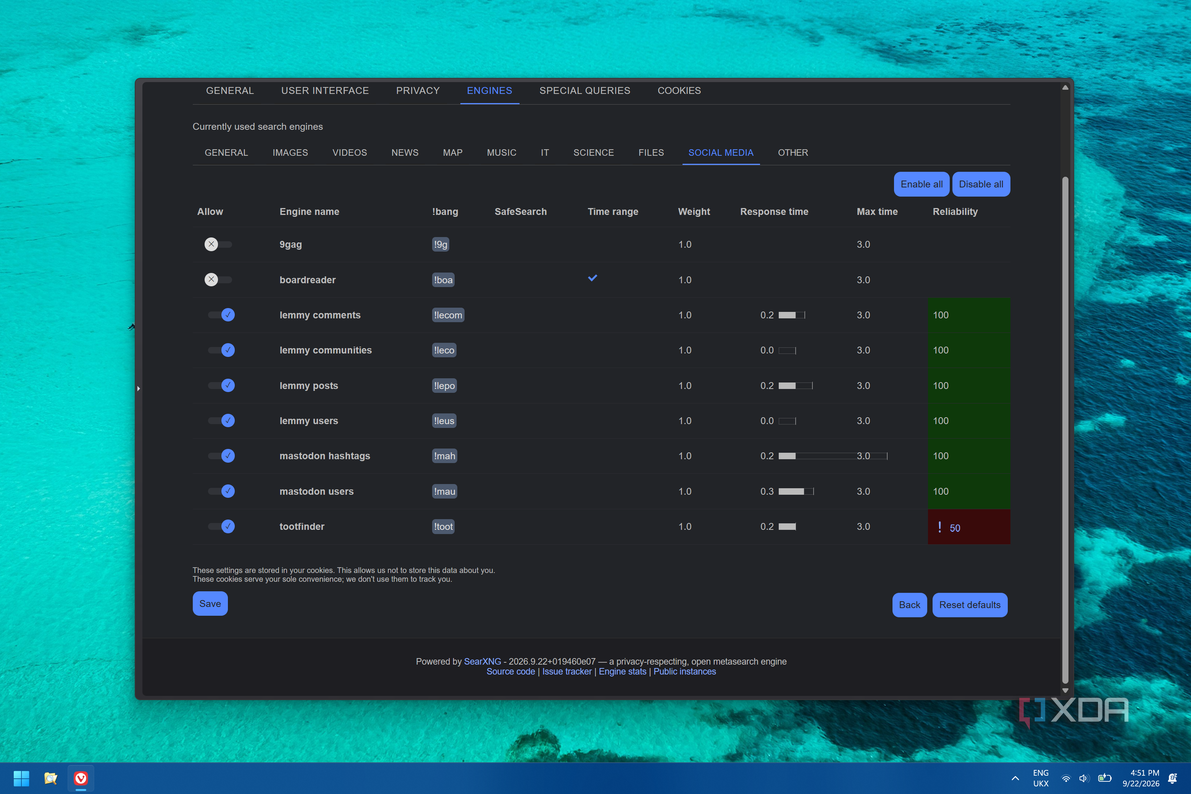This screenshot has height=794, width=1191.
Task: Expand the browser side panel arrow
Action: click(138, 388)
